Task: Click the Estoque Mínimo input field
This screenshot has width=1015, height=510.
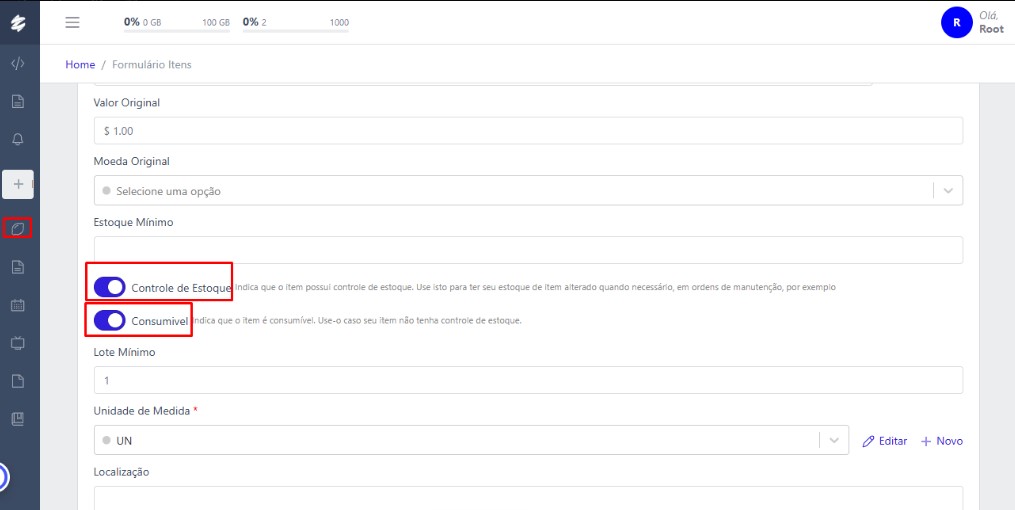Action: pyautogui.click(x=528, y=250)
